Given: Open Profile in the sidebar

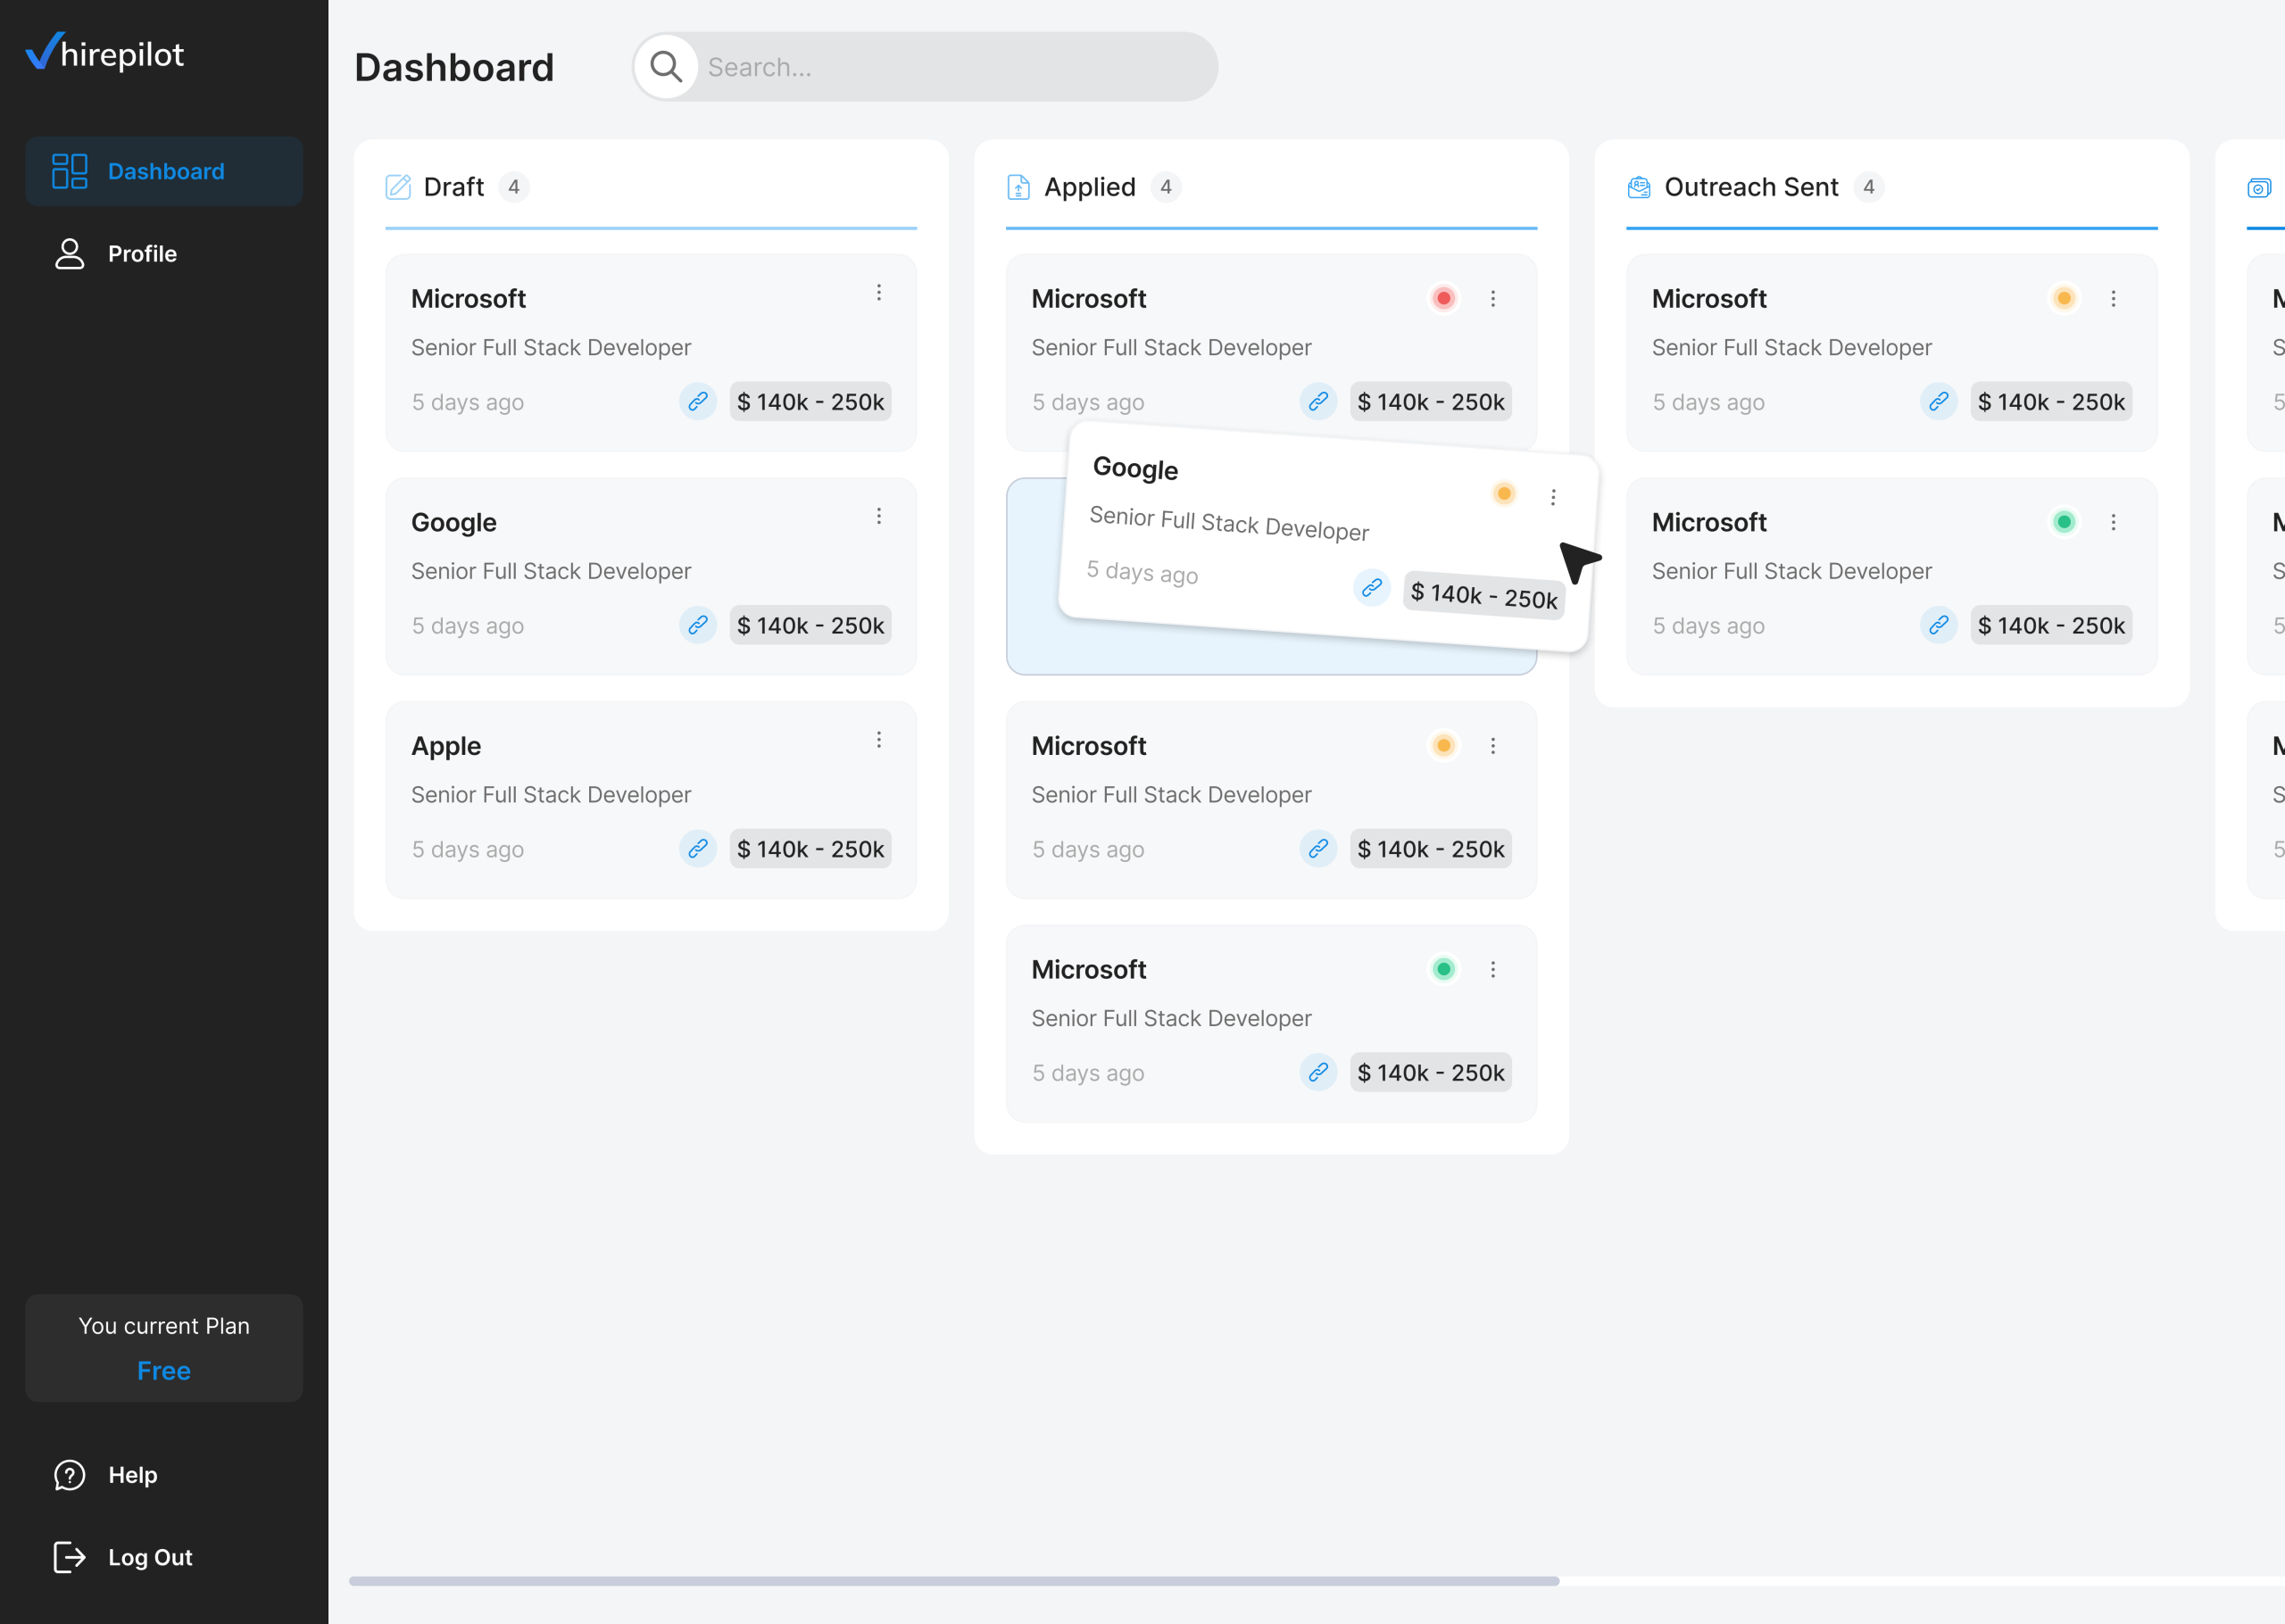Looking at the screenshot, I should 164,254.
